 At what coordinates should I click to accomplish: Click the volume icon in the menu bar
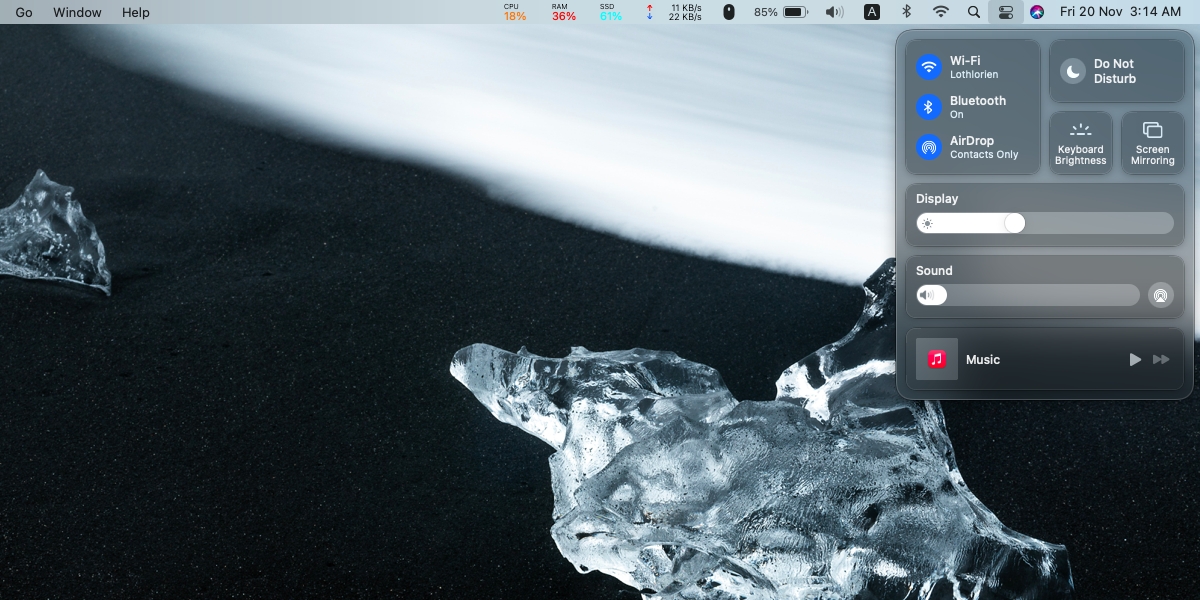click(x=834, y=12)
